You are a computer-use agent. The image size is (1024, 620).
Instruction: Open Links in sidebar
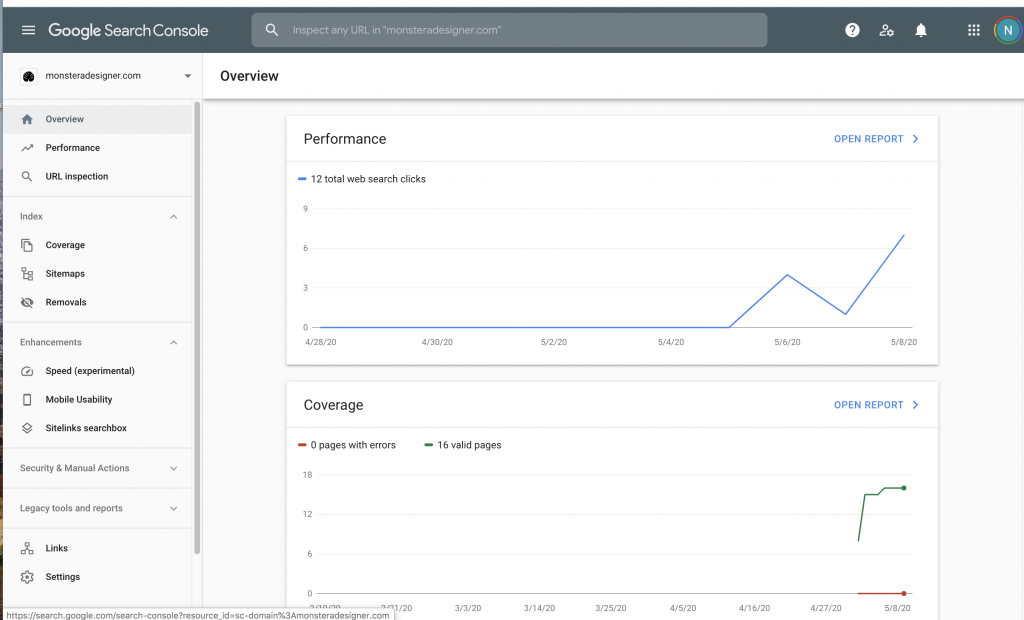click(x=98, y=548)
